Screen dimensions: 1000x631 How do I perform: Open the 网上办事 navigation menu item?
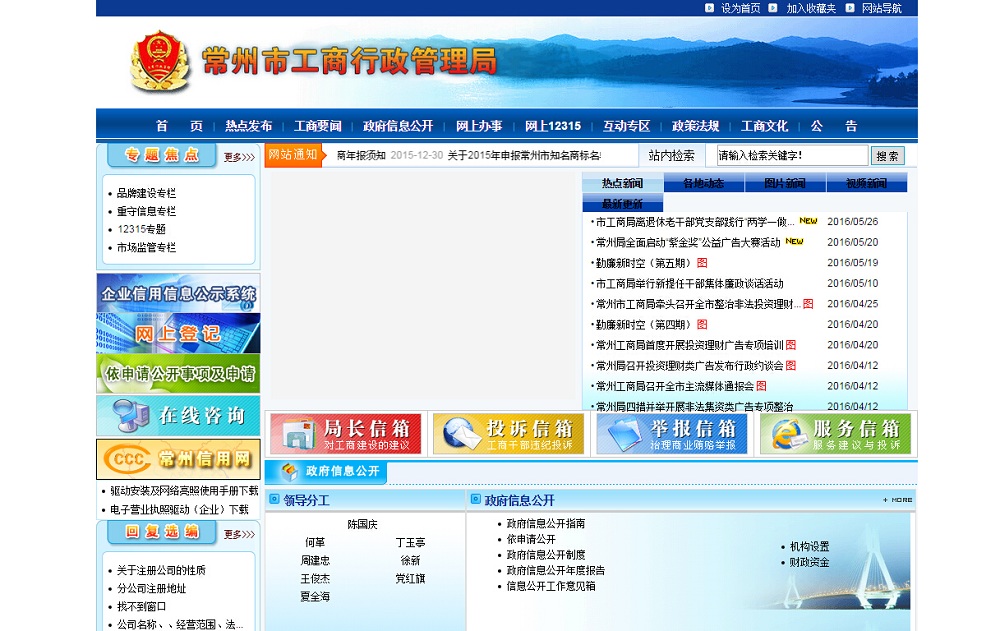tap(479, 126)
